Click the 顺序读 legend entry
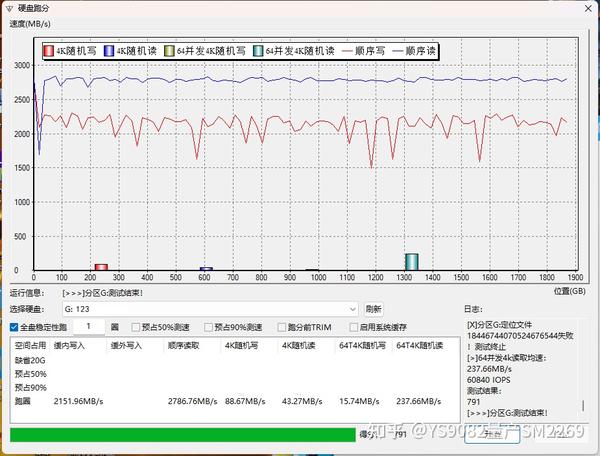 pos(414,51)
